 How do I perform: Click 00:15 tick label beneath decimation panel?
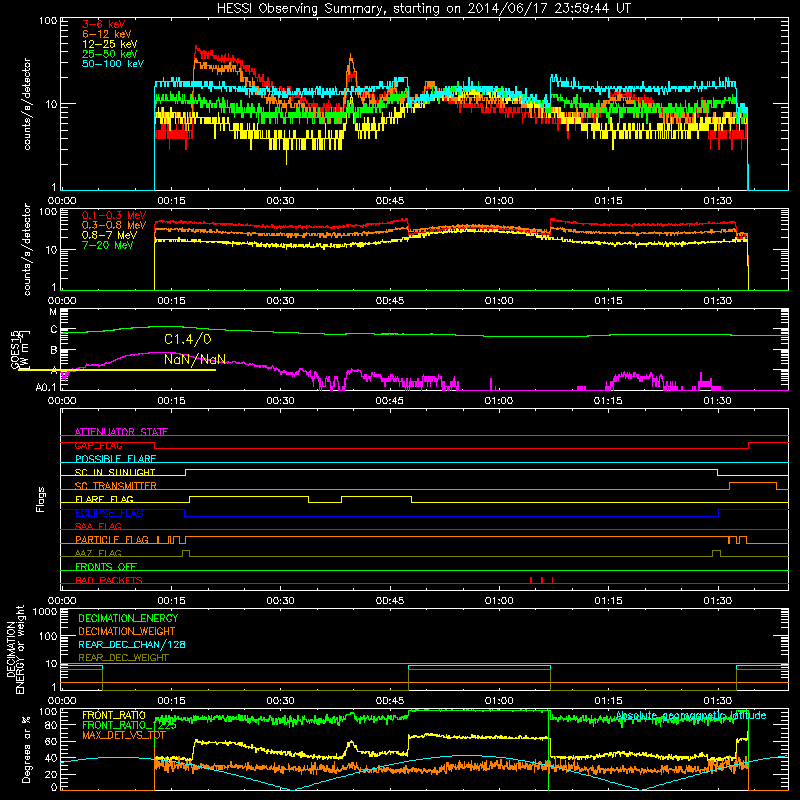[x=171, y=701]
